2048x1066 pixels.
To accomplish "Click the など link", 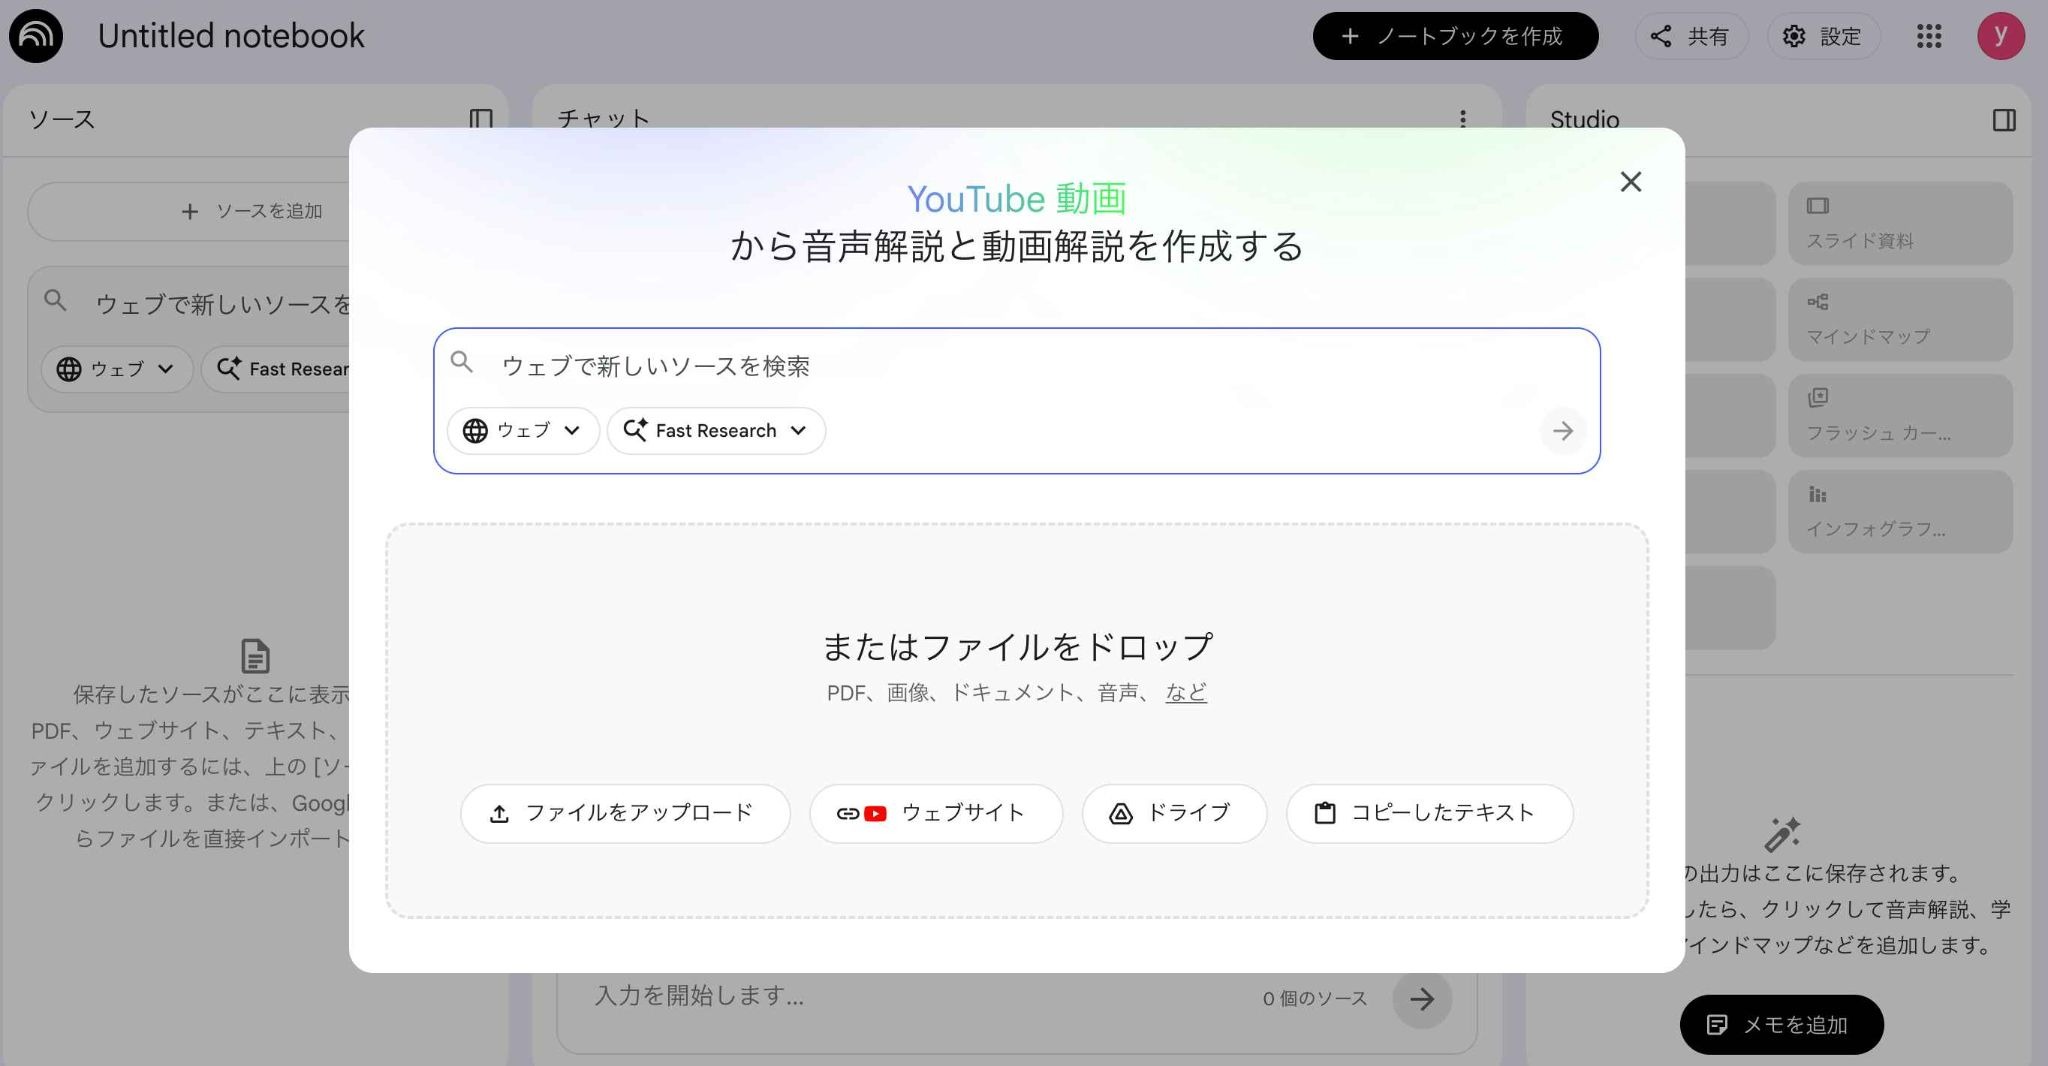I will (x=1186, y=692).
